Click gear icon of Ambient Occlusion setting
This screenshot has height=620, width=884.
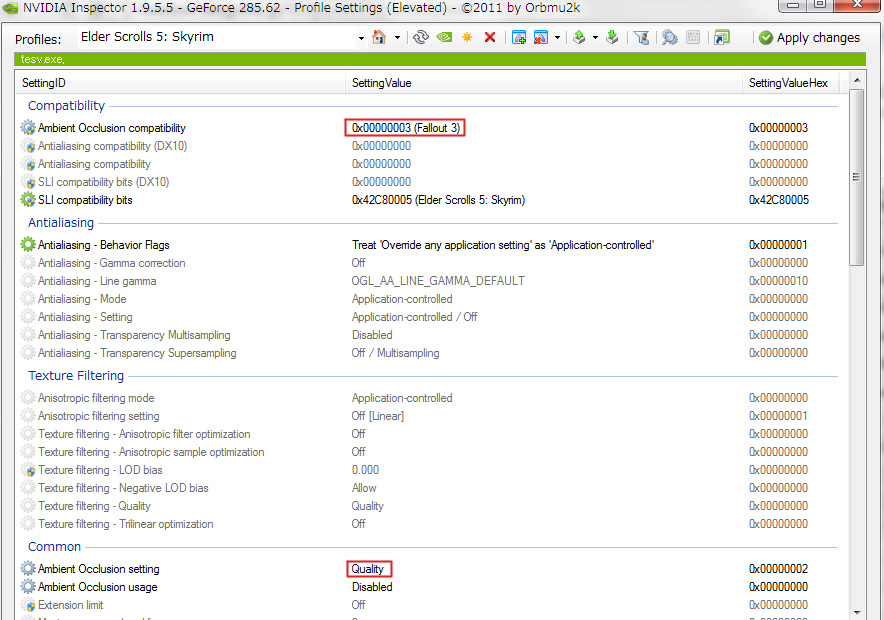(28, 569)
